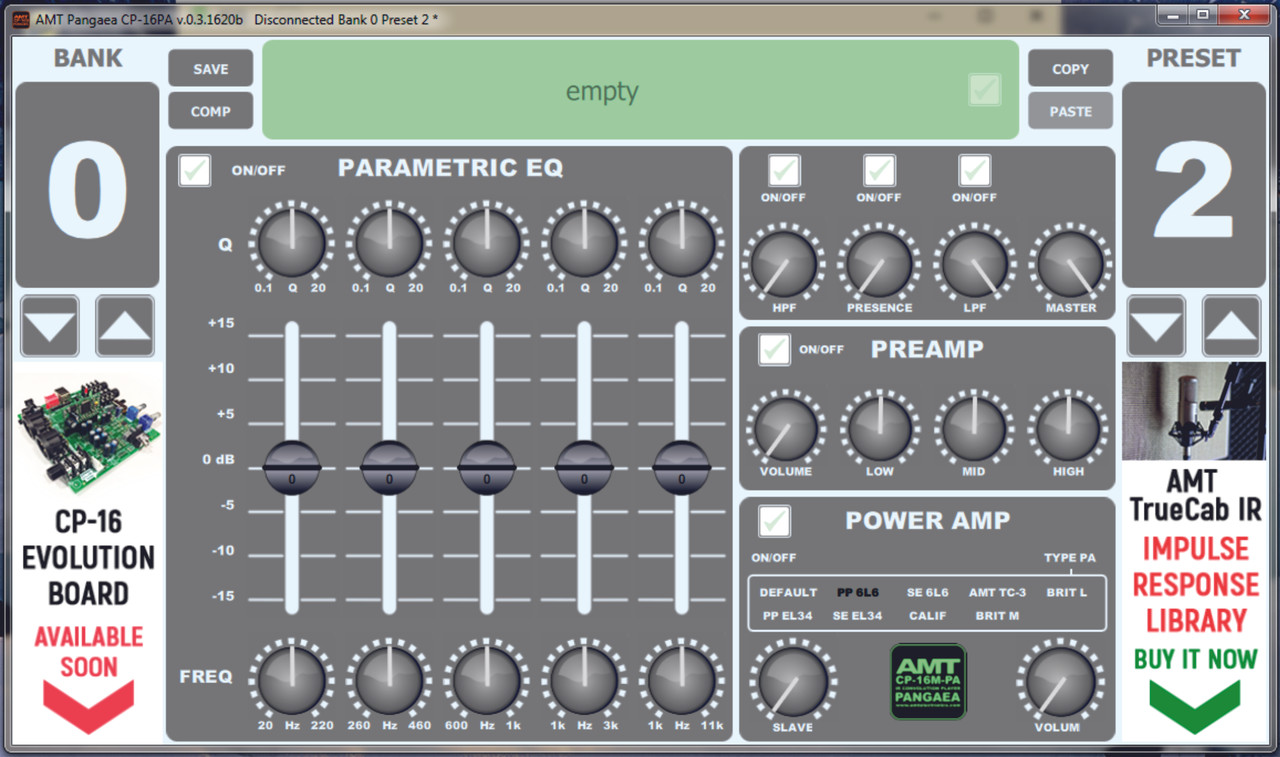Click the first FREQ knob
Image resolution: width=1280 pixels, height=757 pixels.
point(291,682)
